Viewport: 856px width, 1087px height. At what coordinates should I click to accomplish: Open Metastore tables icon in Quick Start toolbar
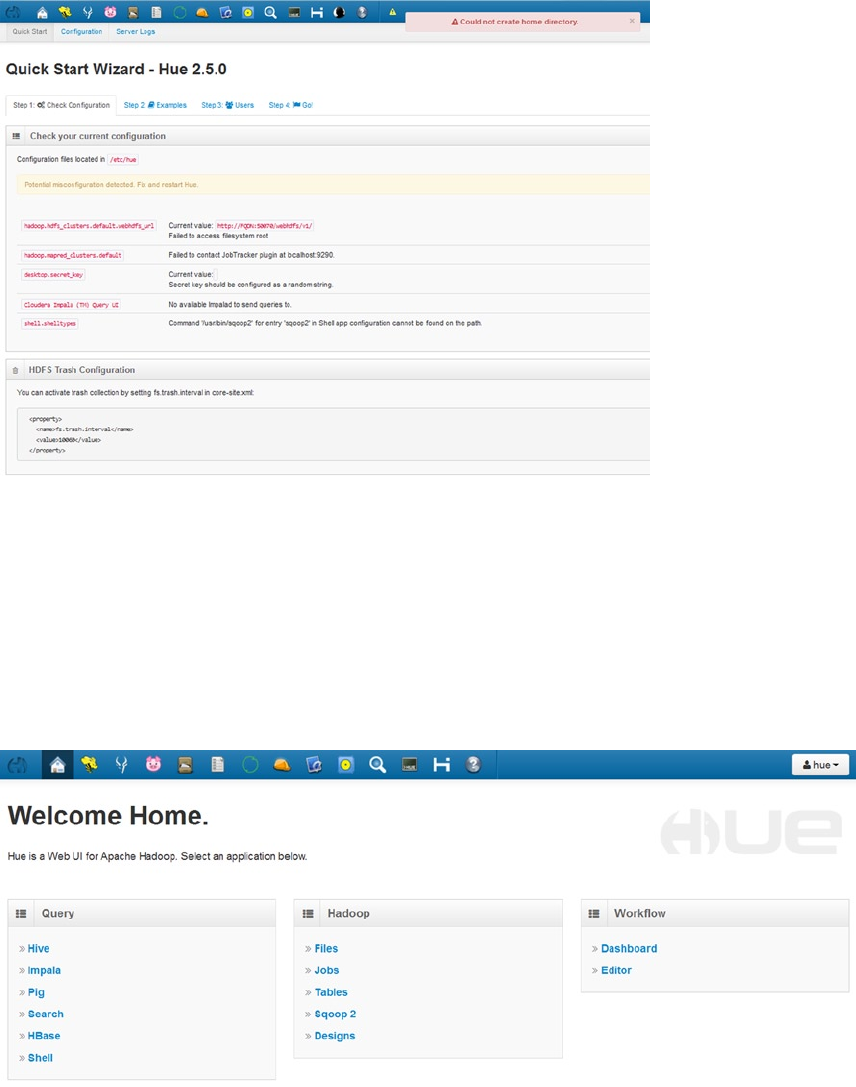pyautogui.click(x=157, y=12)
